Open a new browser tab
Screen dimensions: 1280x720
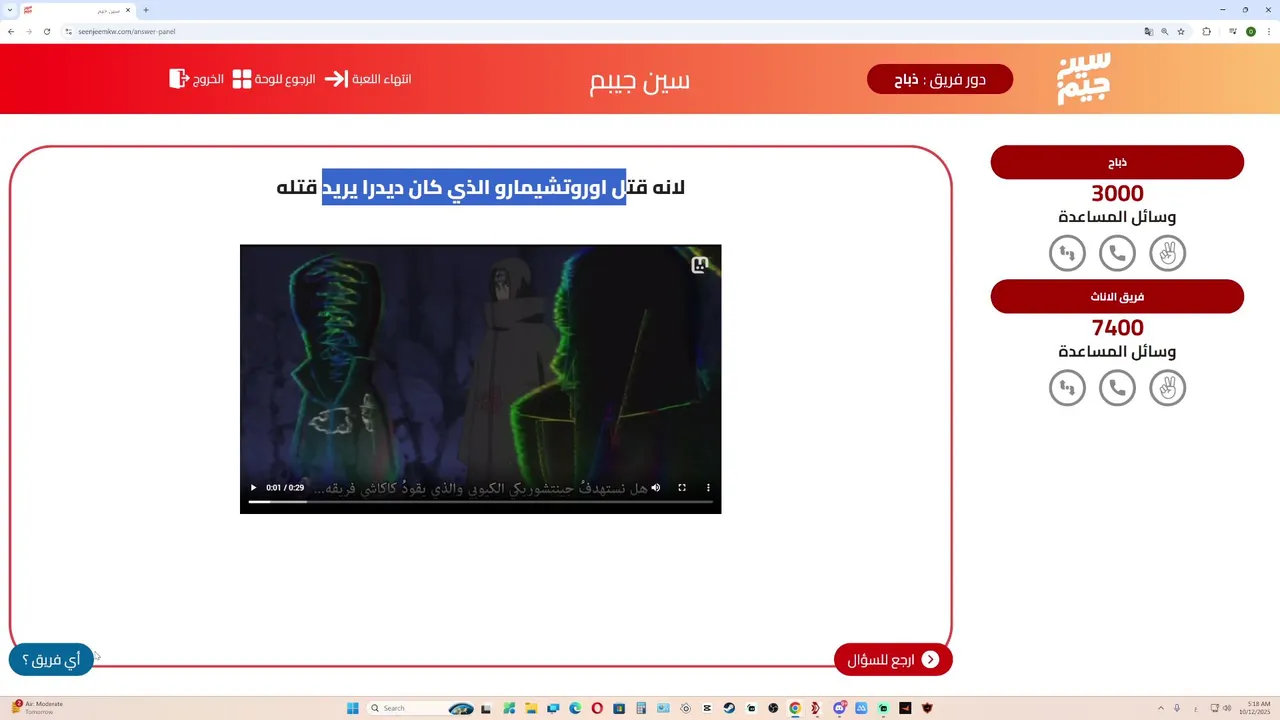[146, 10]
